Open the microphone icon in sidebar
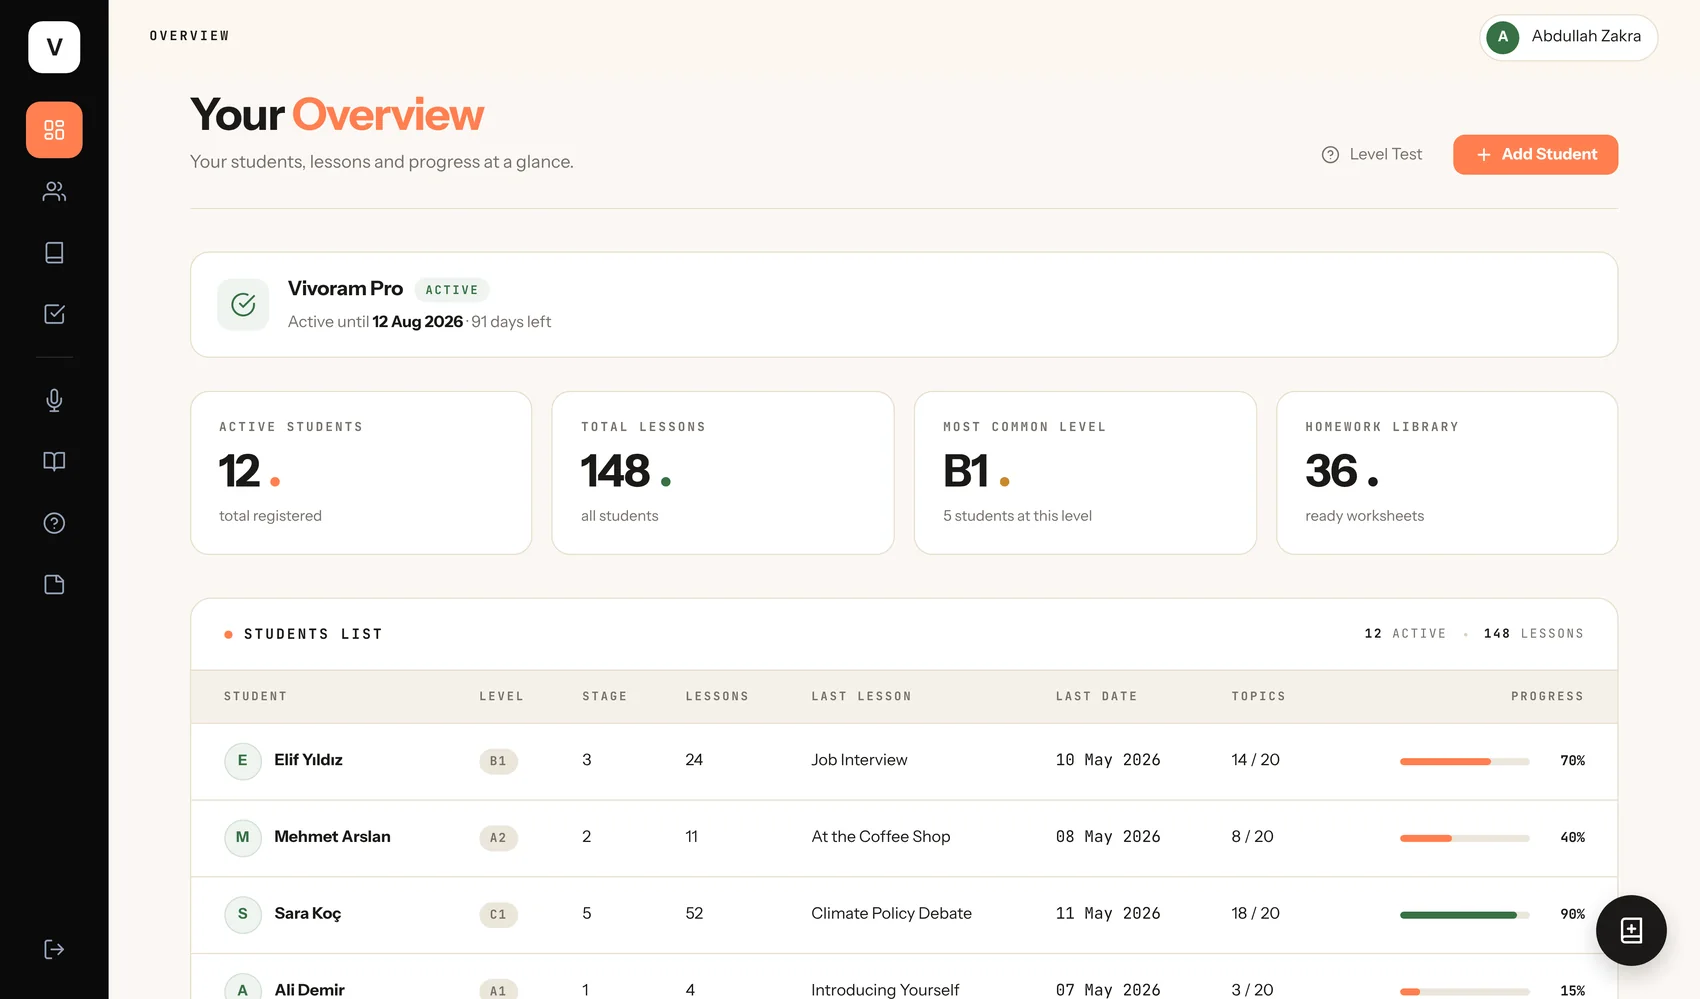Viewport: 1700px width, 999px height. tap(54, 400)
